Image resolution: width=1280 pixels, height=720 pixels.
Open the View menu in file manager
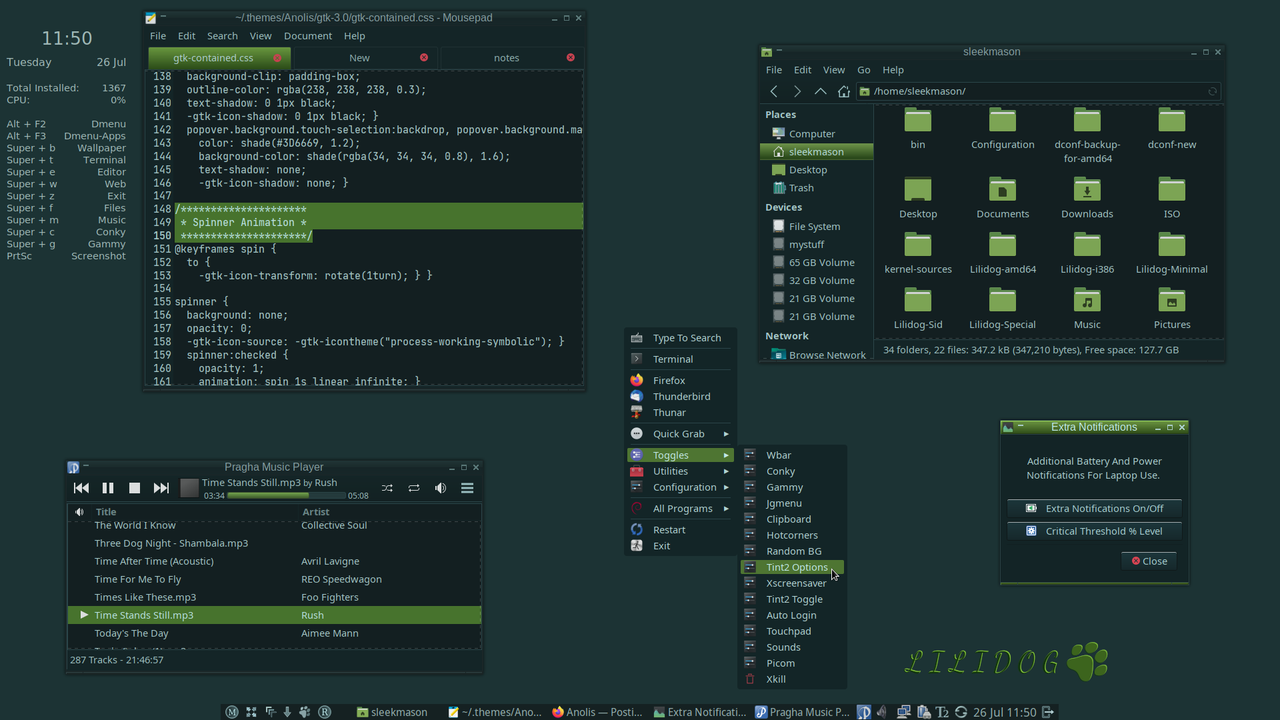coord(834,69)
